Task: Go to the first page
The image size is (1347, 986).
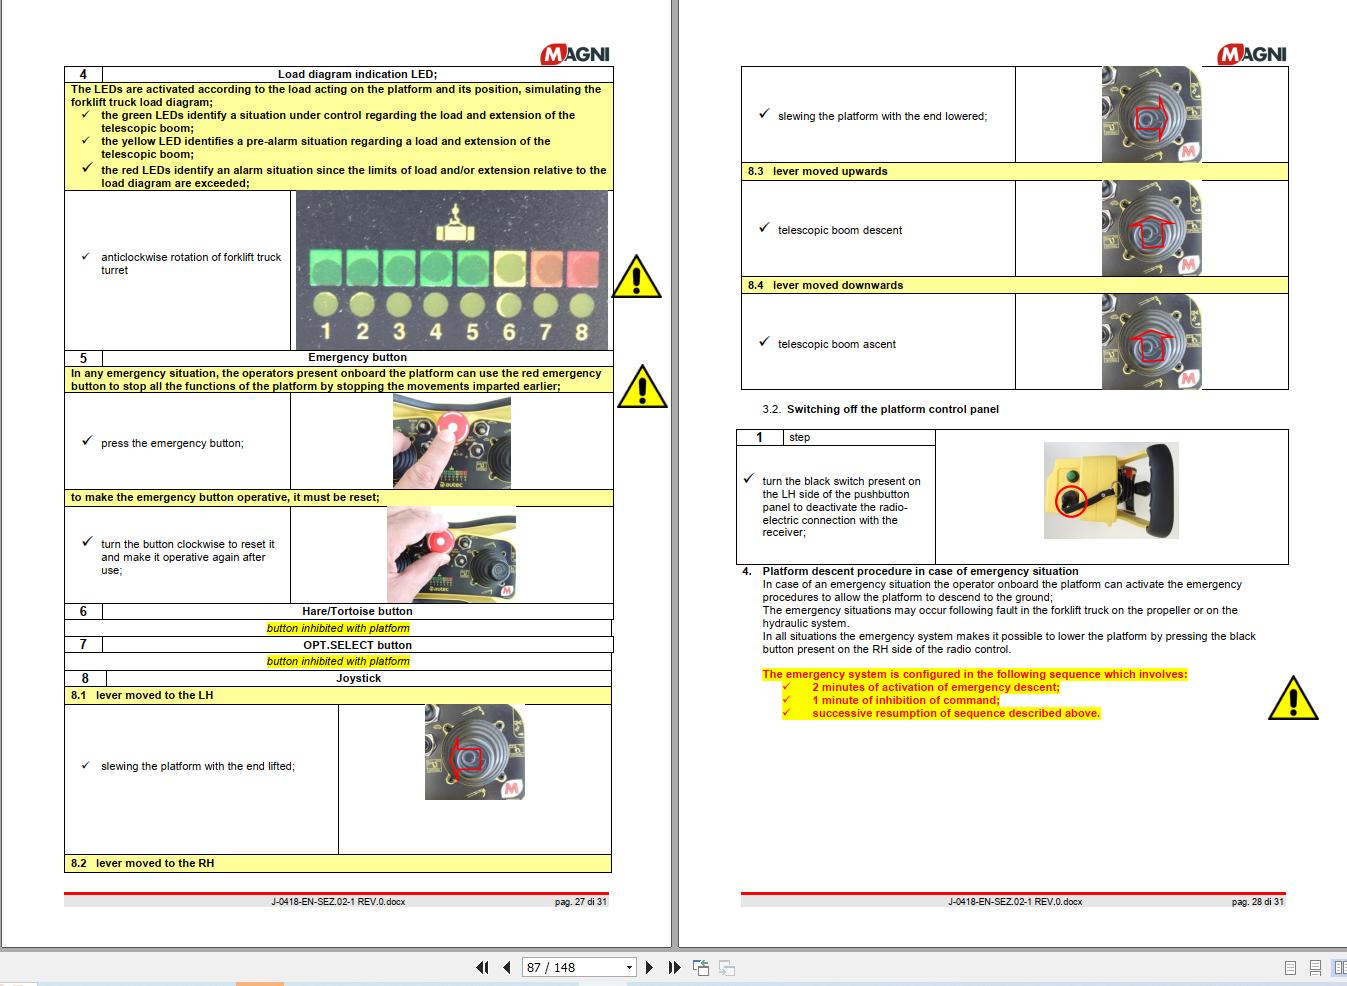Action: [x=483, y=967]
